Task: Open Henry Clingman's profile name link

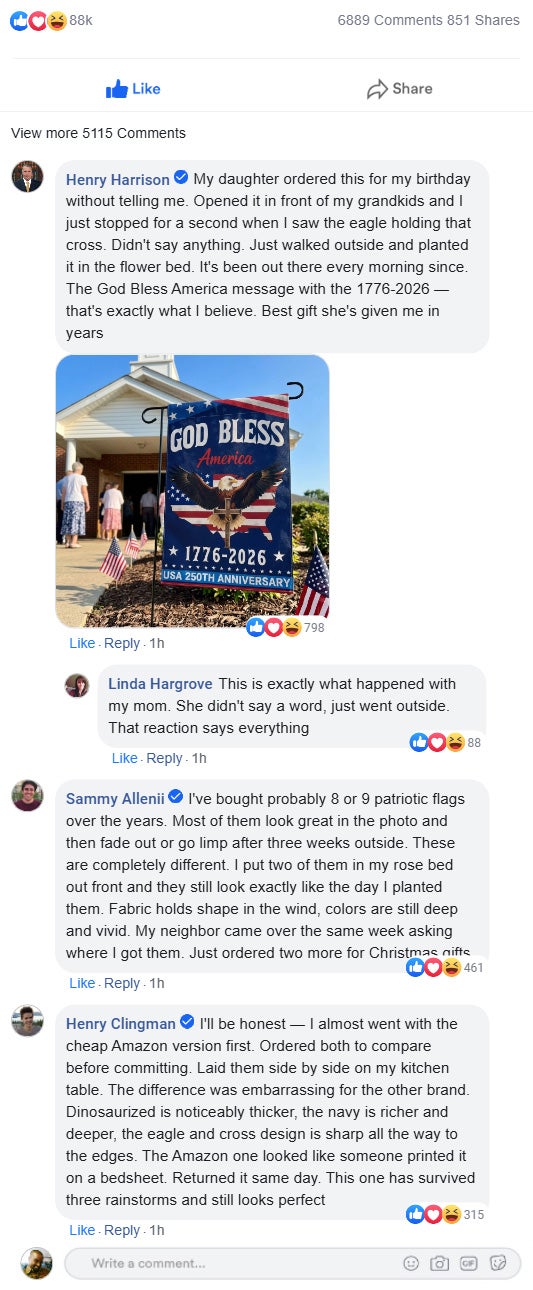Action: click(120, 1023)
